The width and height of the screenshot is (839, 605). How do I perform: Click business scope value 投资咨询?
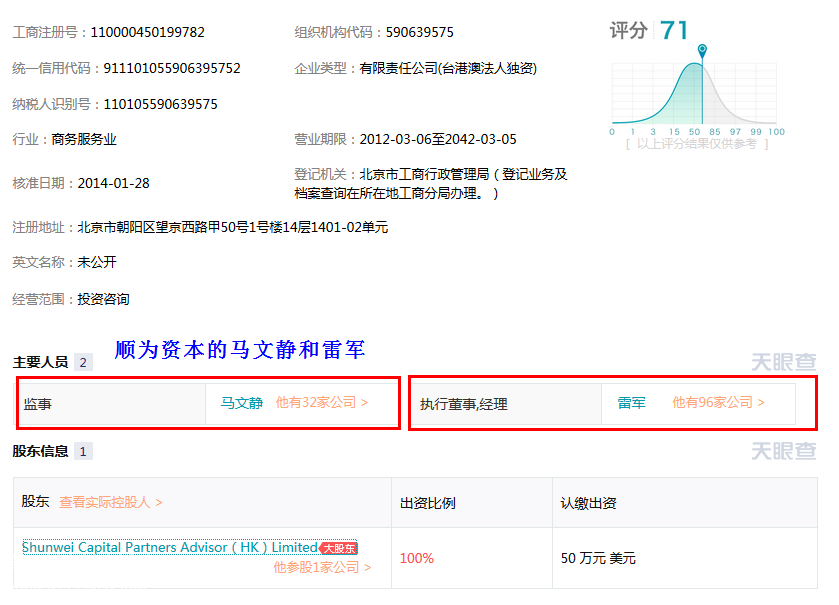point(103,299)
